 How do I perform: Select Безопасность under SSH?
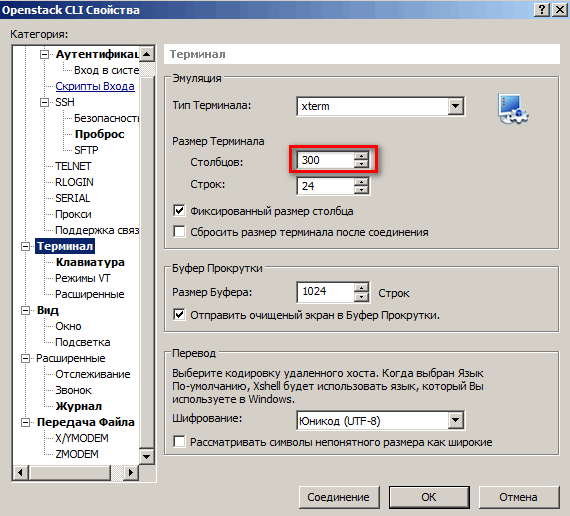coord(106,118)
